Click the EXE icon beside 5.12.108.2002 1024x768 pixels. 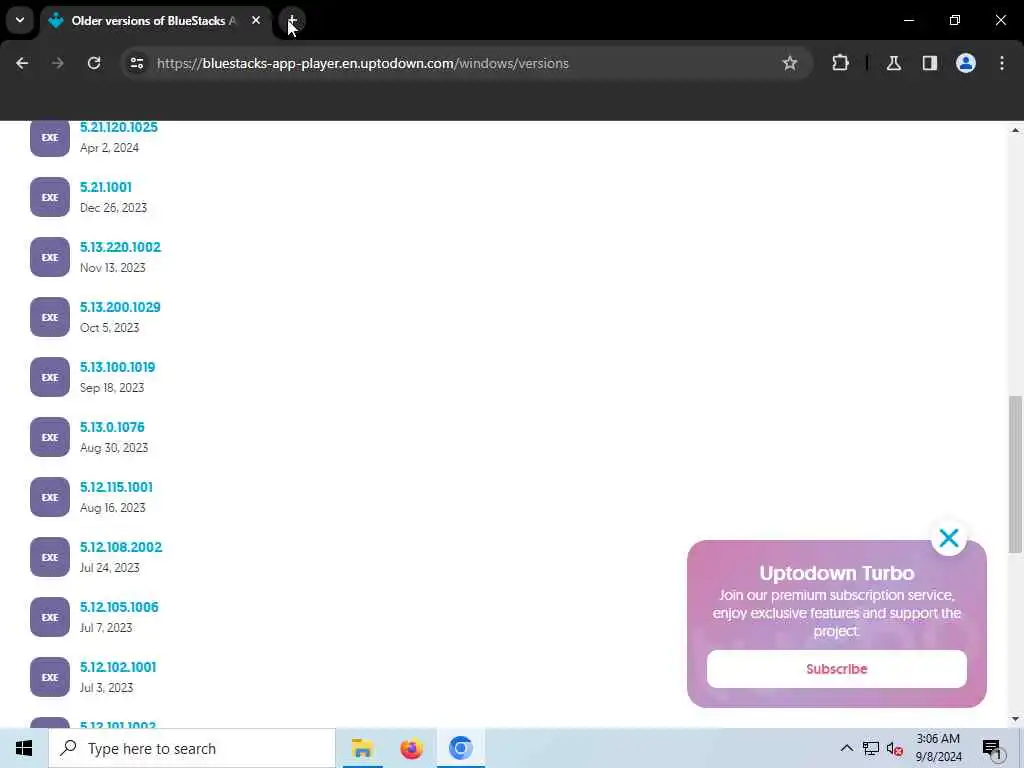pyautogui.click(x=50, y=558)
